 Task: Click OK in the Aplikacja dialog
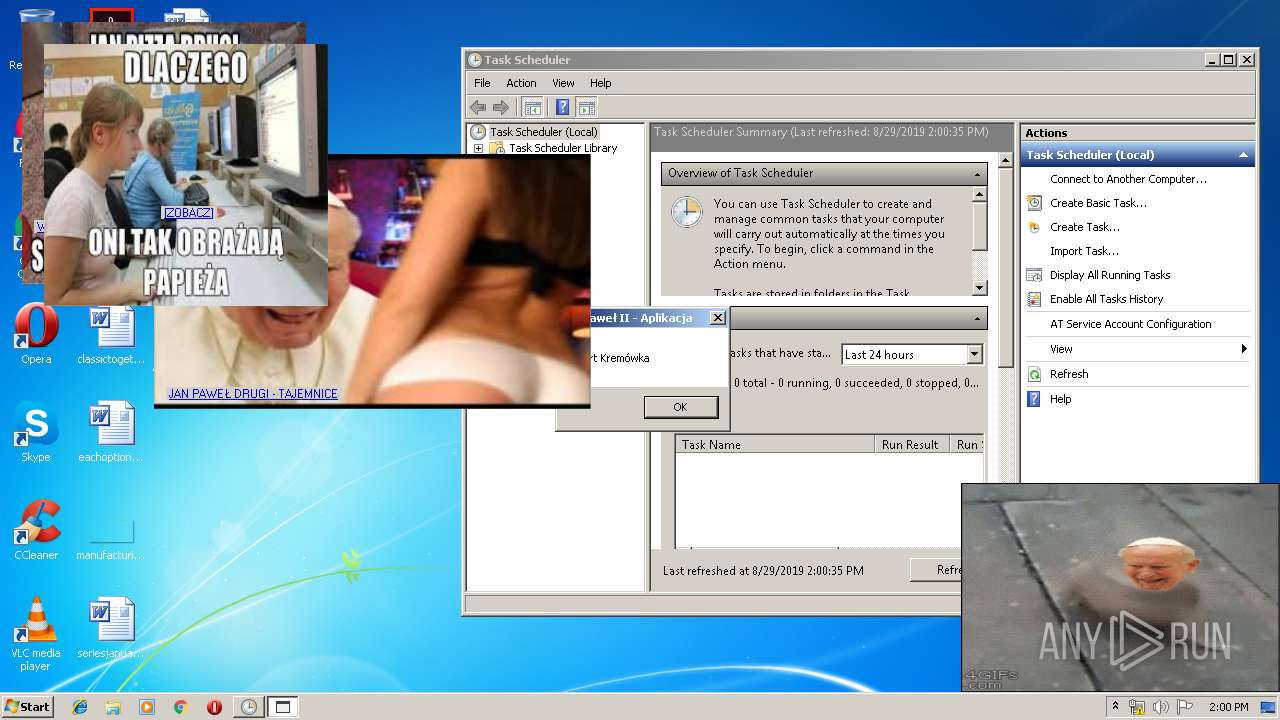(x=680, y=407)
